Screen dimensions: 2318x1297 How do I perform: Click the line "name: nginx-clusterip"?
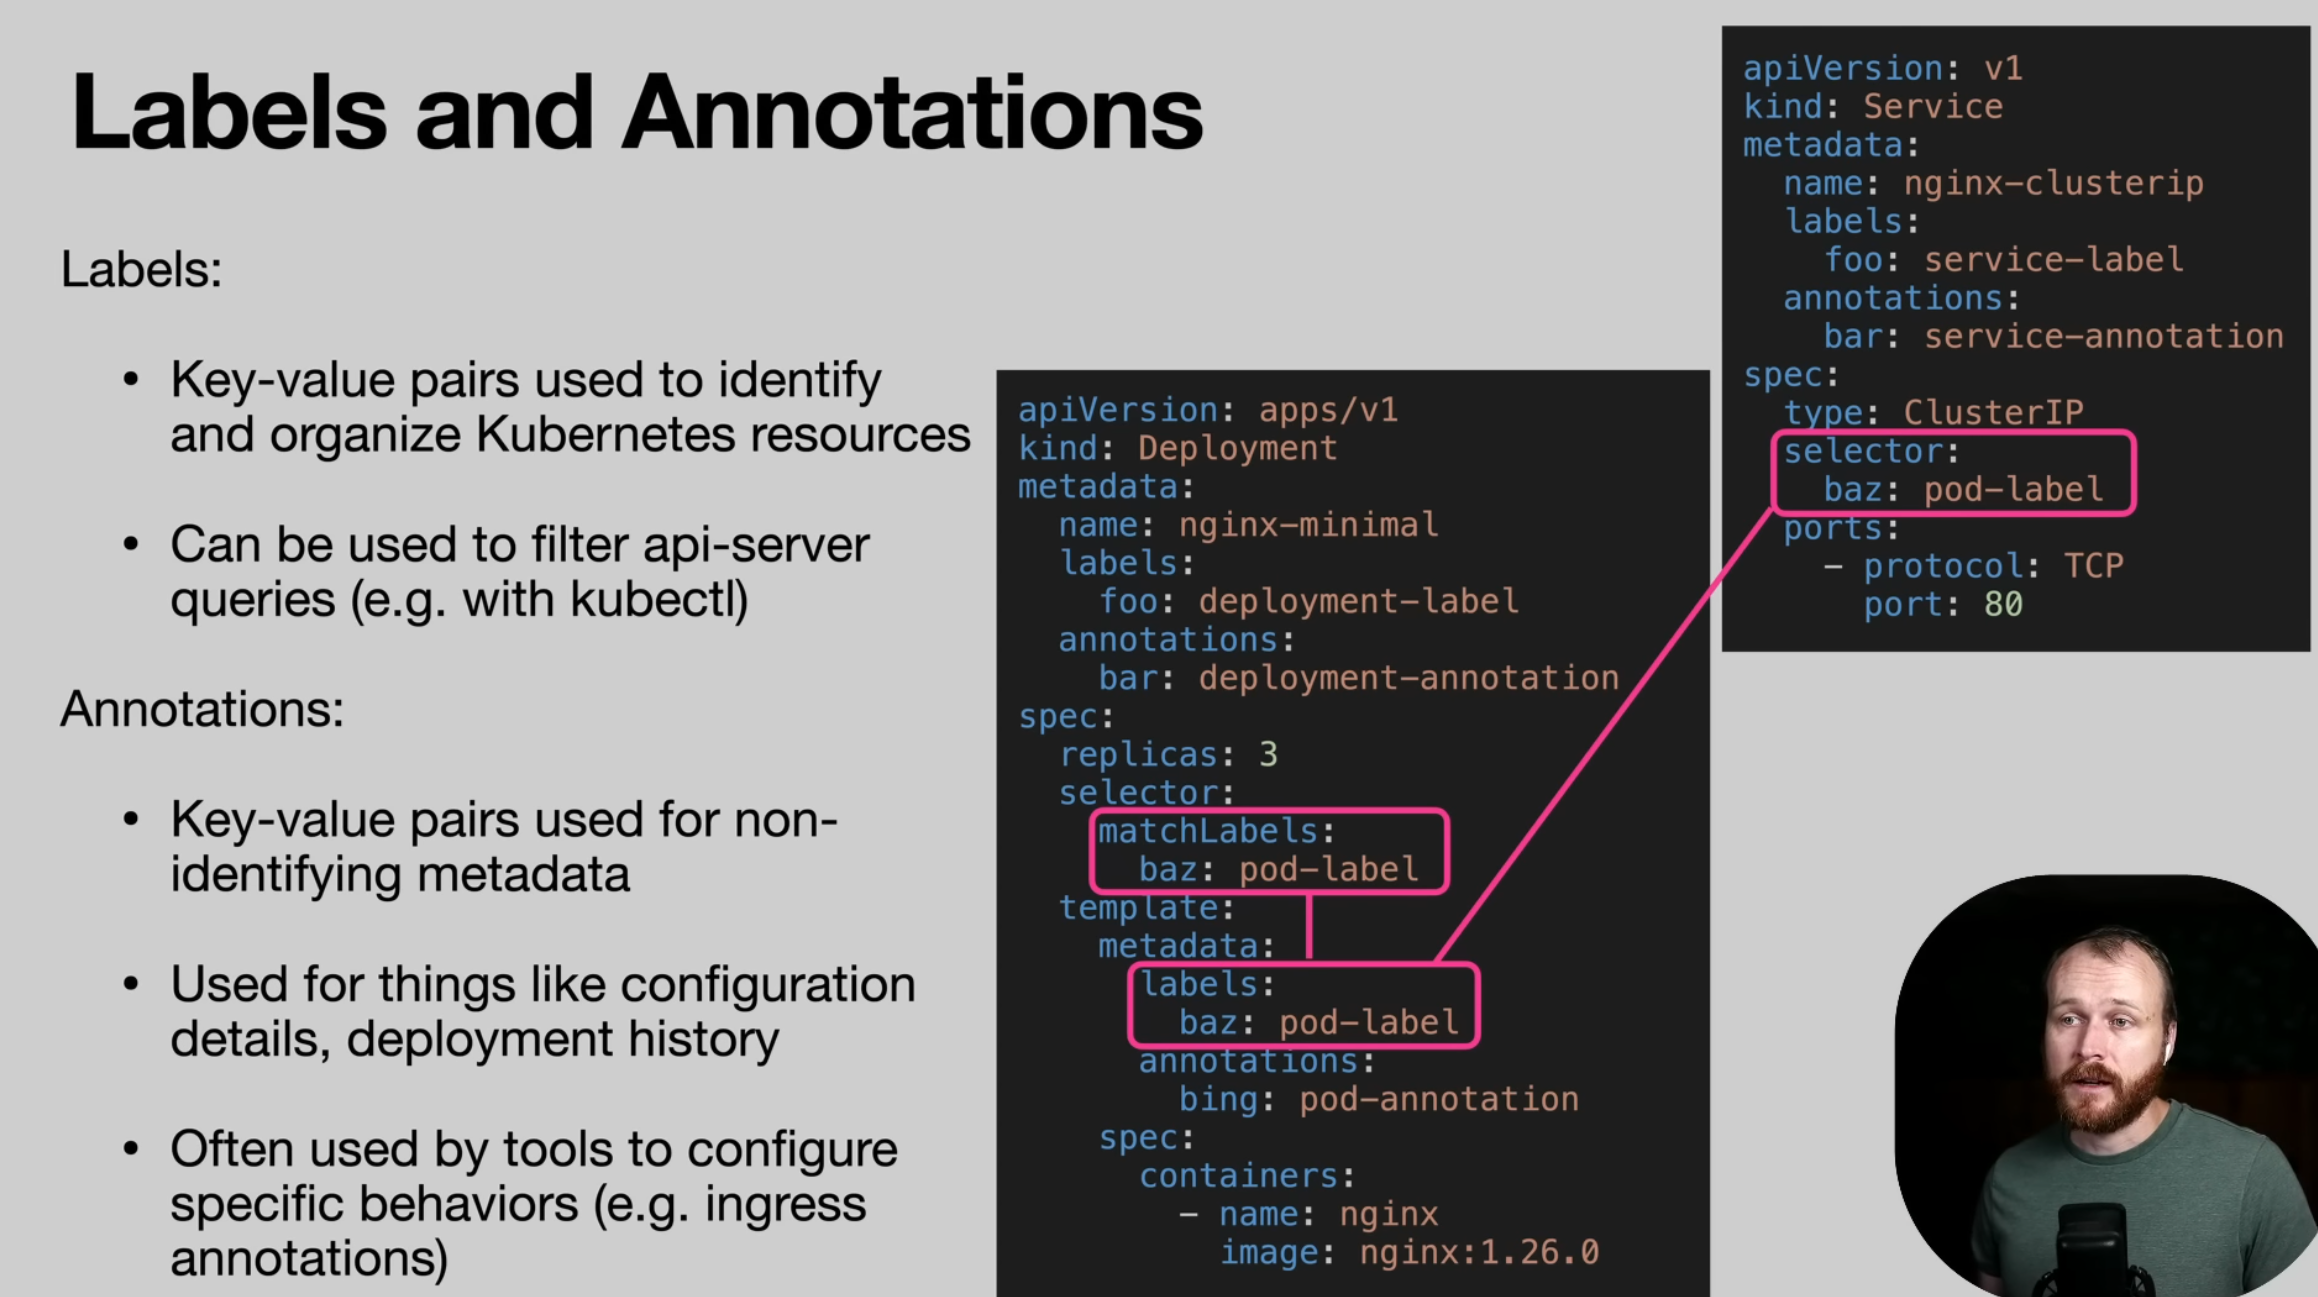[x=1994, y=183]
